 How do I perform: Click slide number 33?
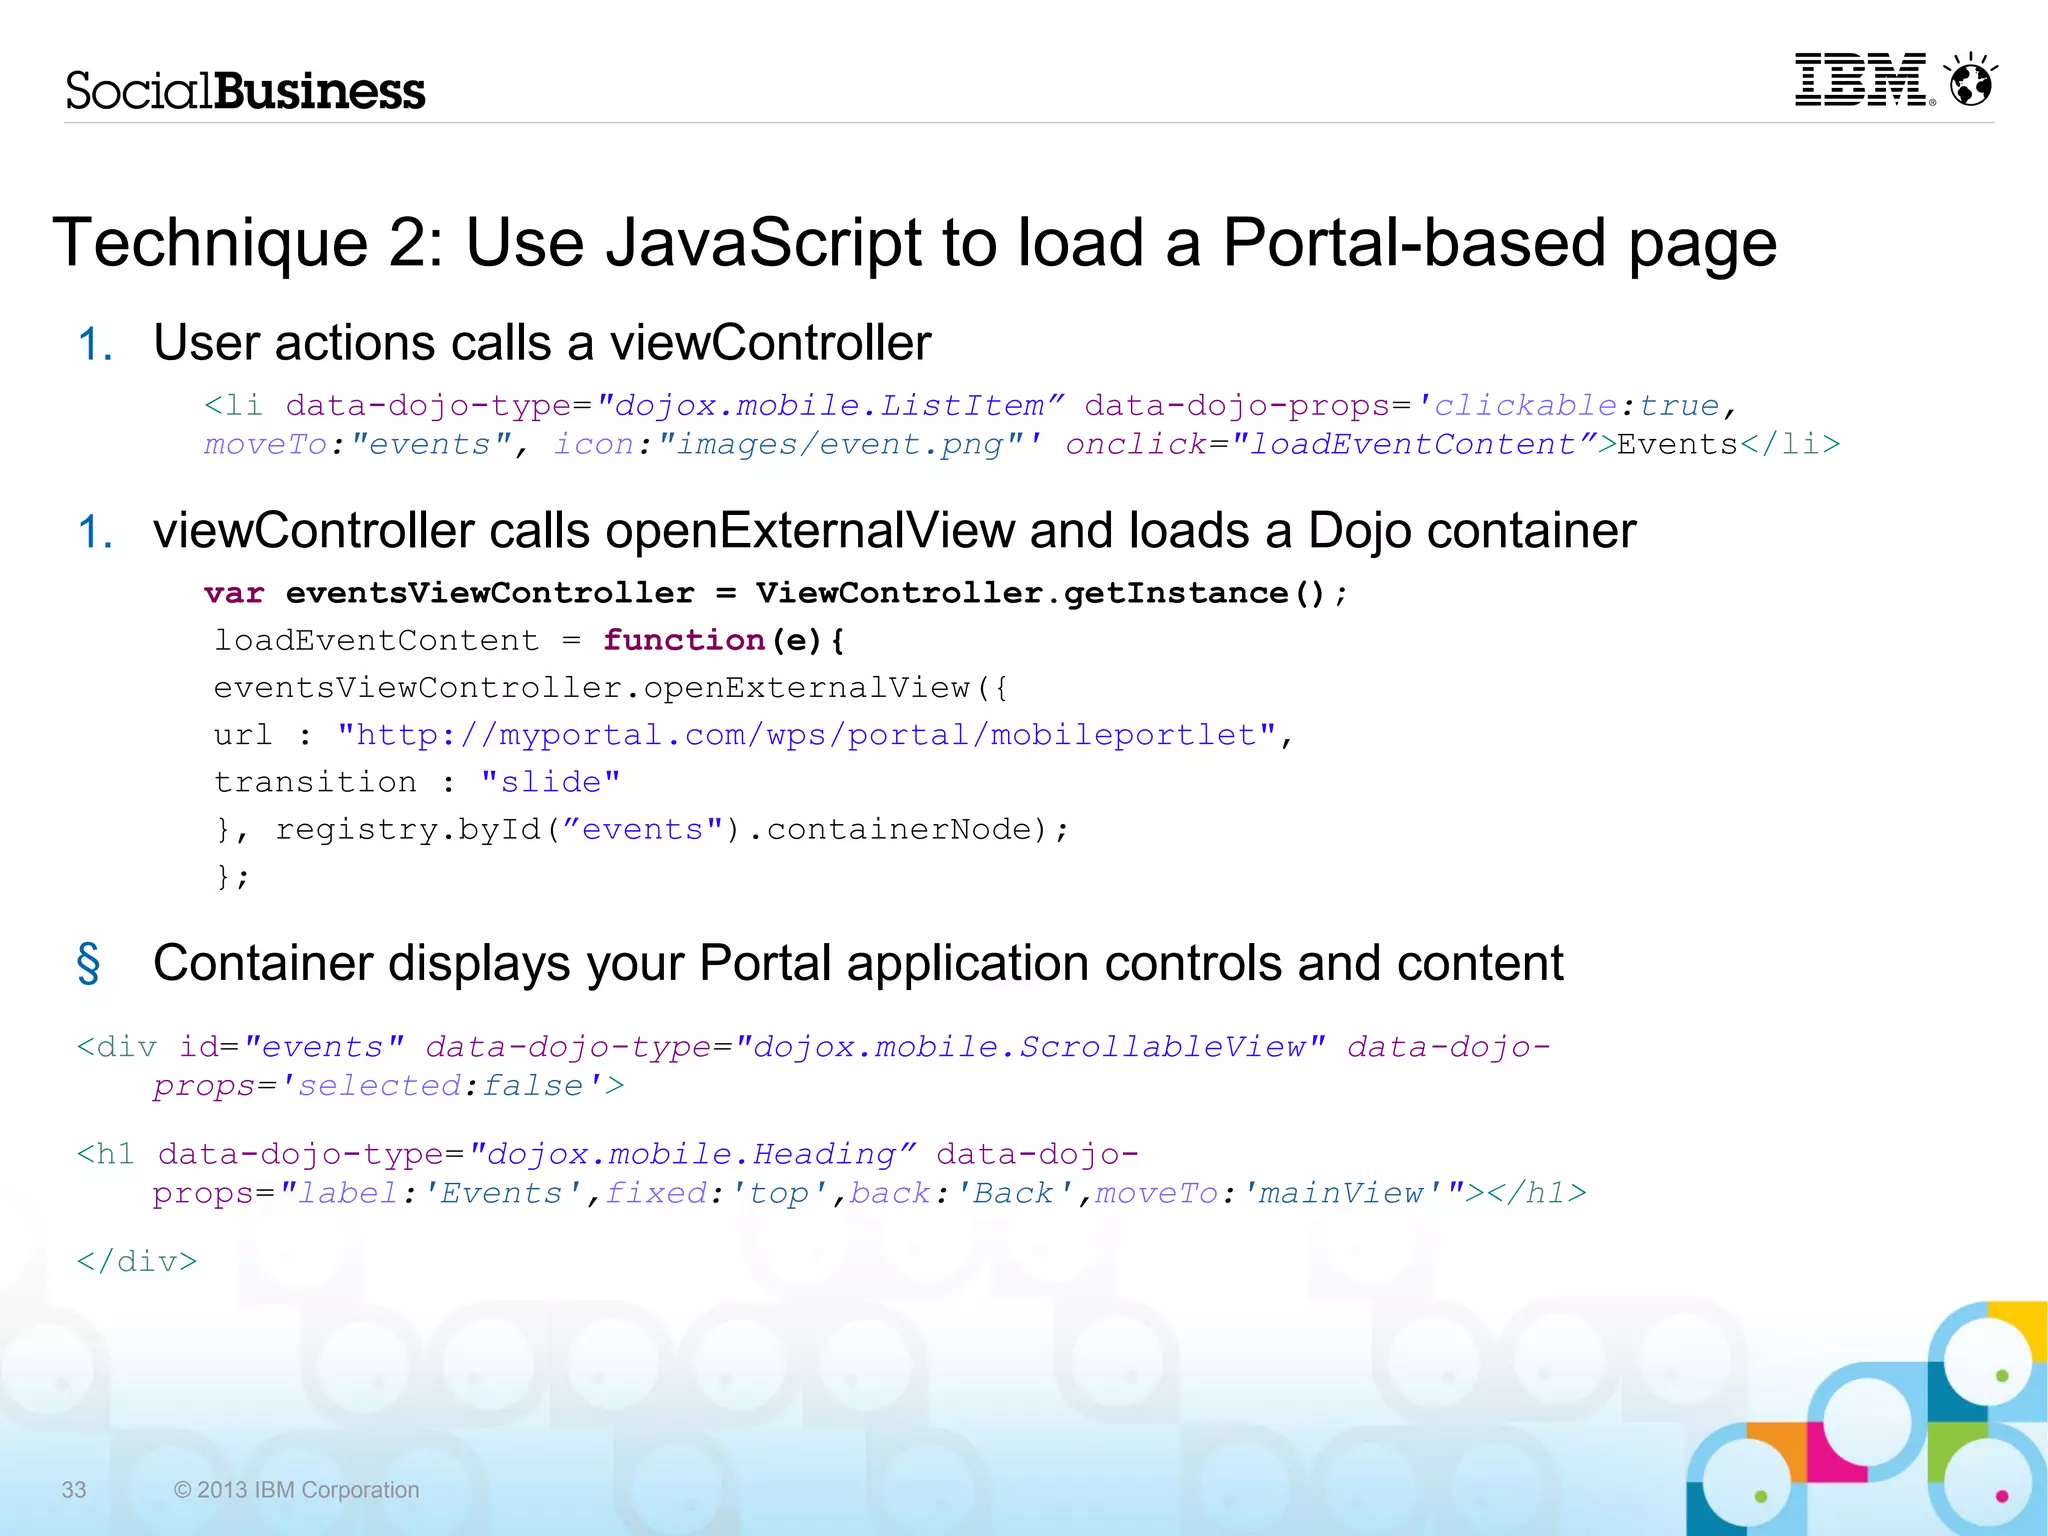(74, 1490)
